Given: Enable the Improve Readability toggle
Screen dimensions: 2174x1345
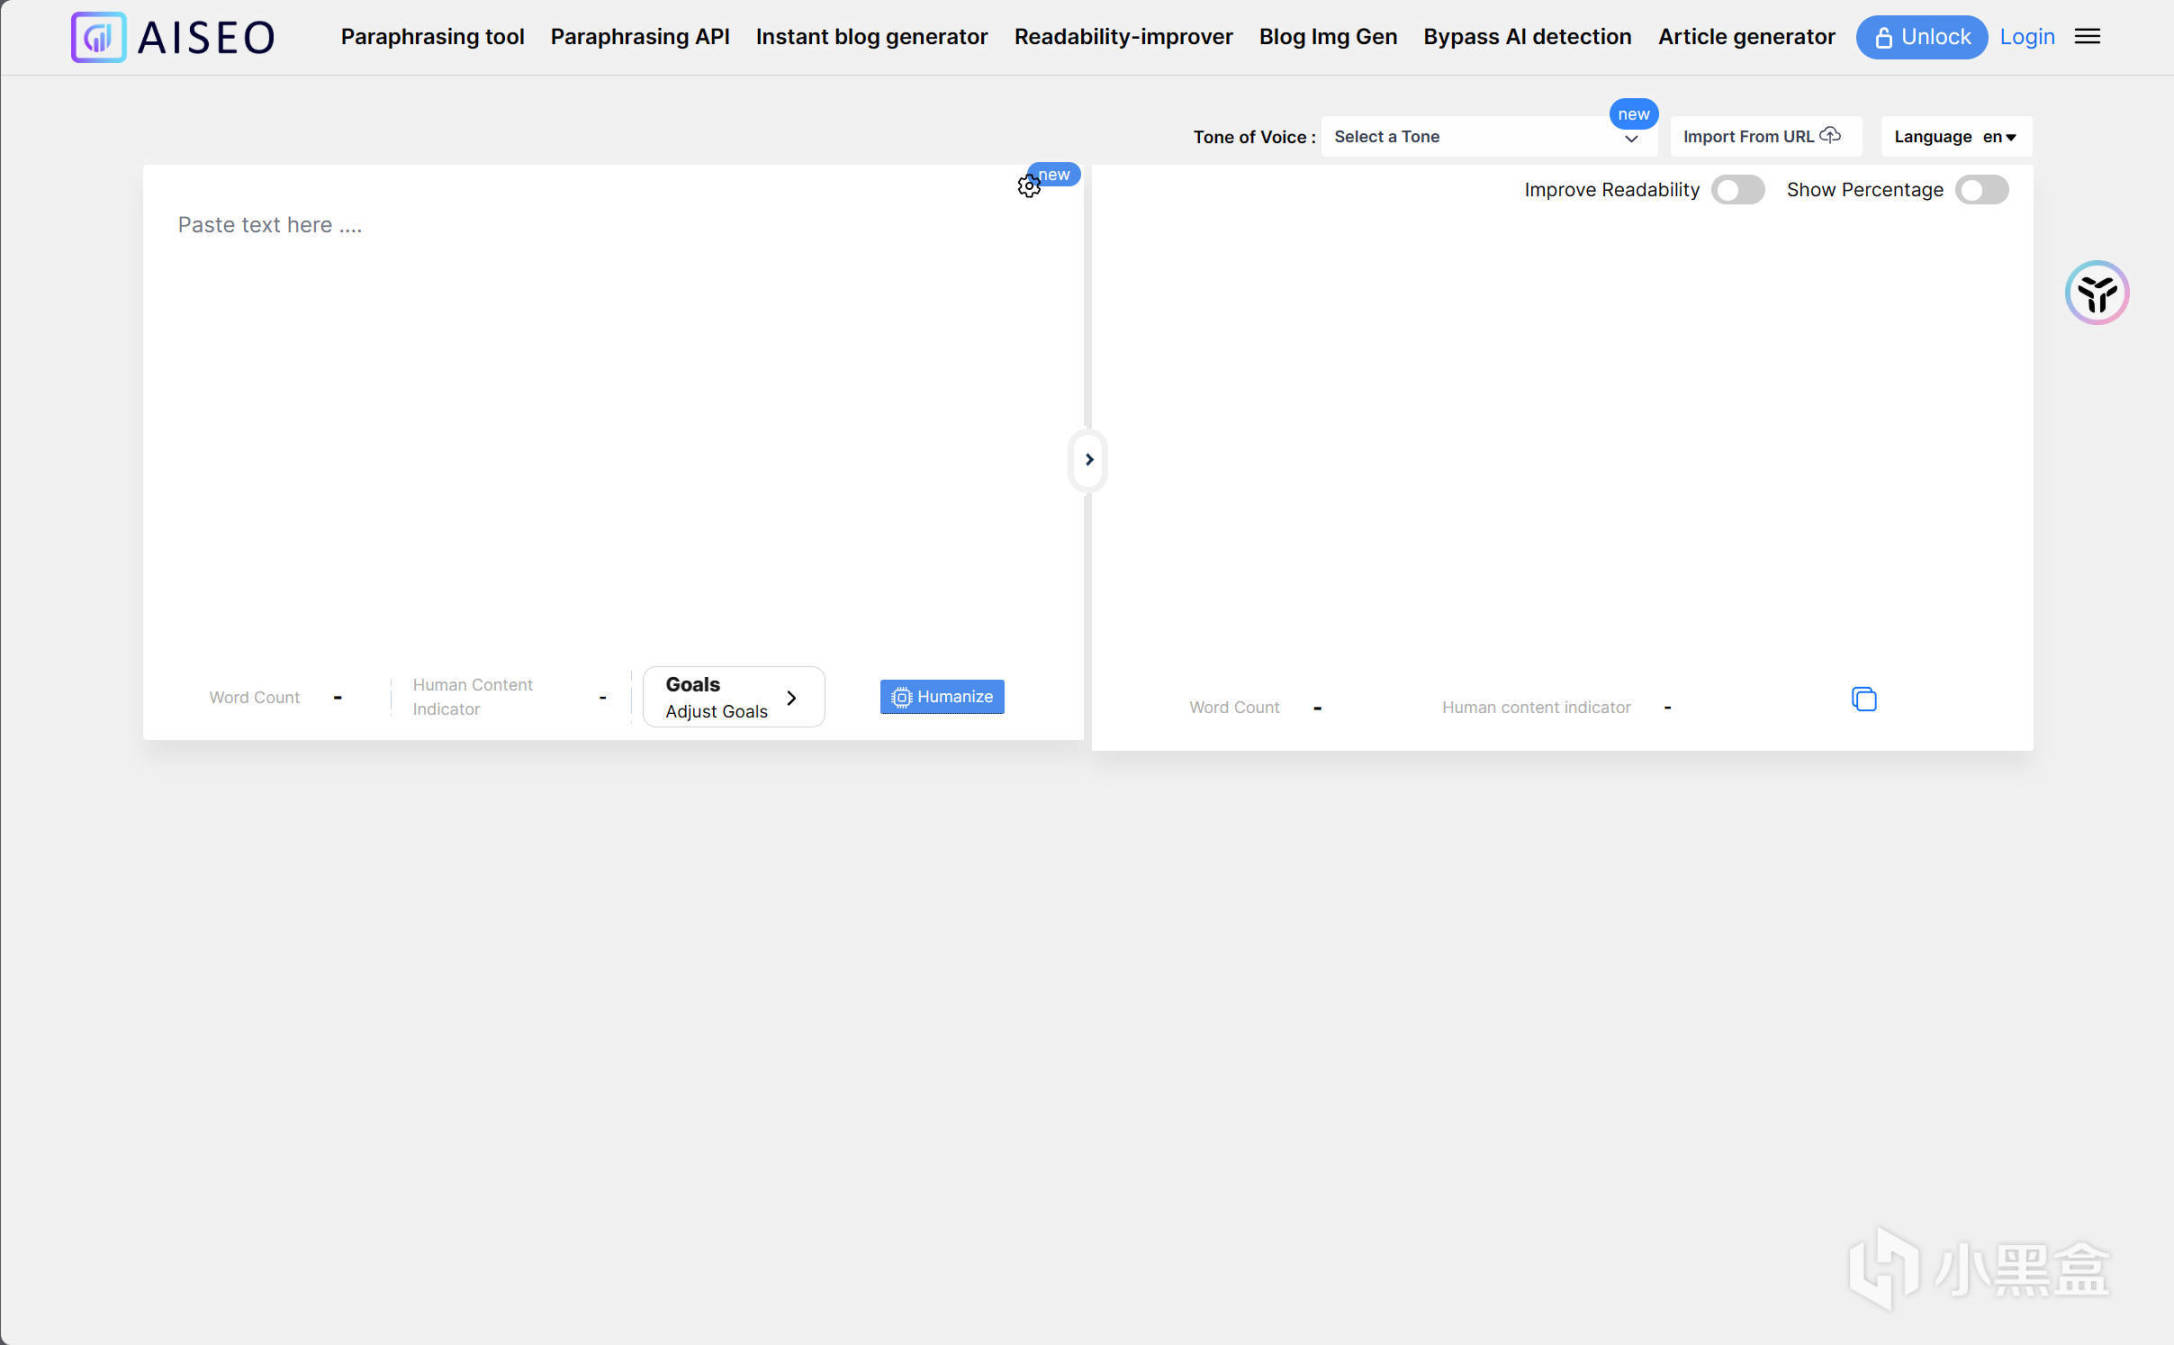Looking at the screenshot, I should pyautogui.click(x=1737, y=190).
